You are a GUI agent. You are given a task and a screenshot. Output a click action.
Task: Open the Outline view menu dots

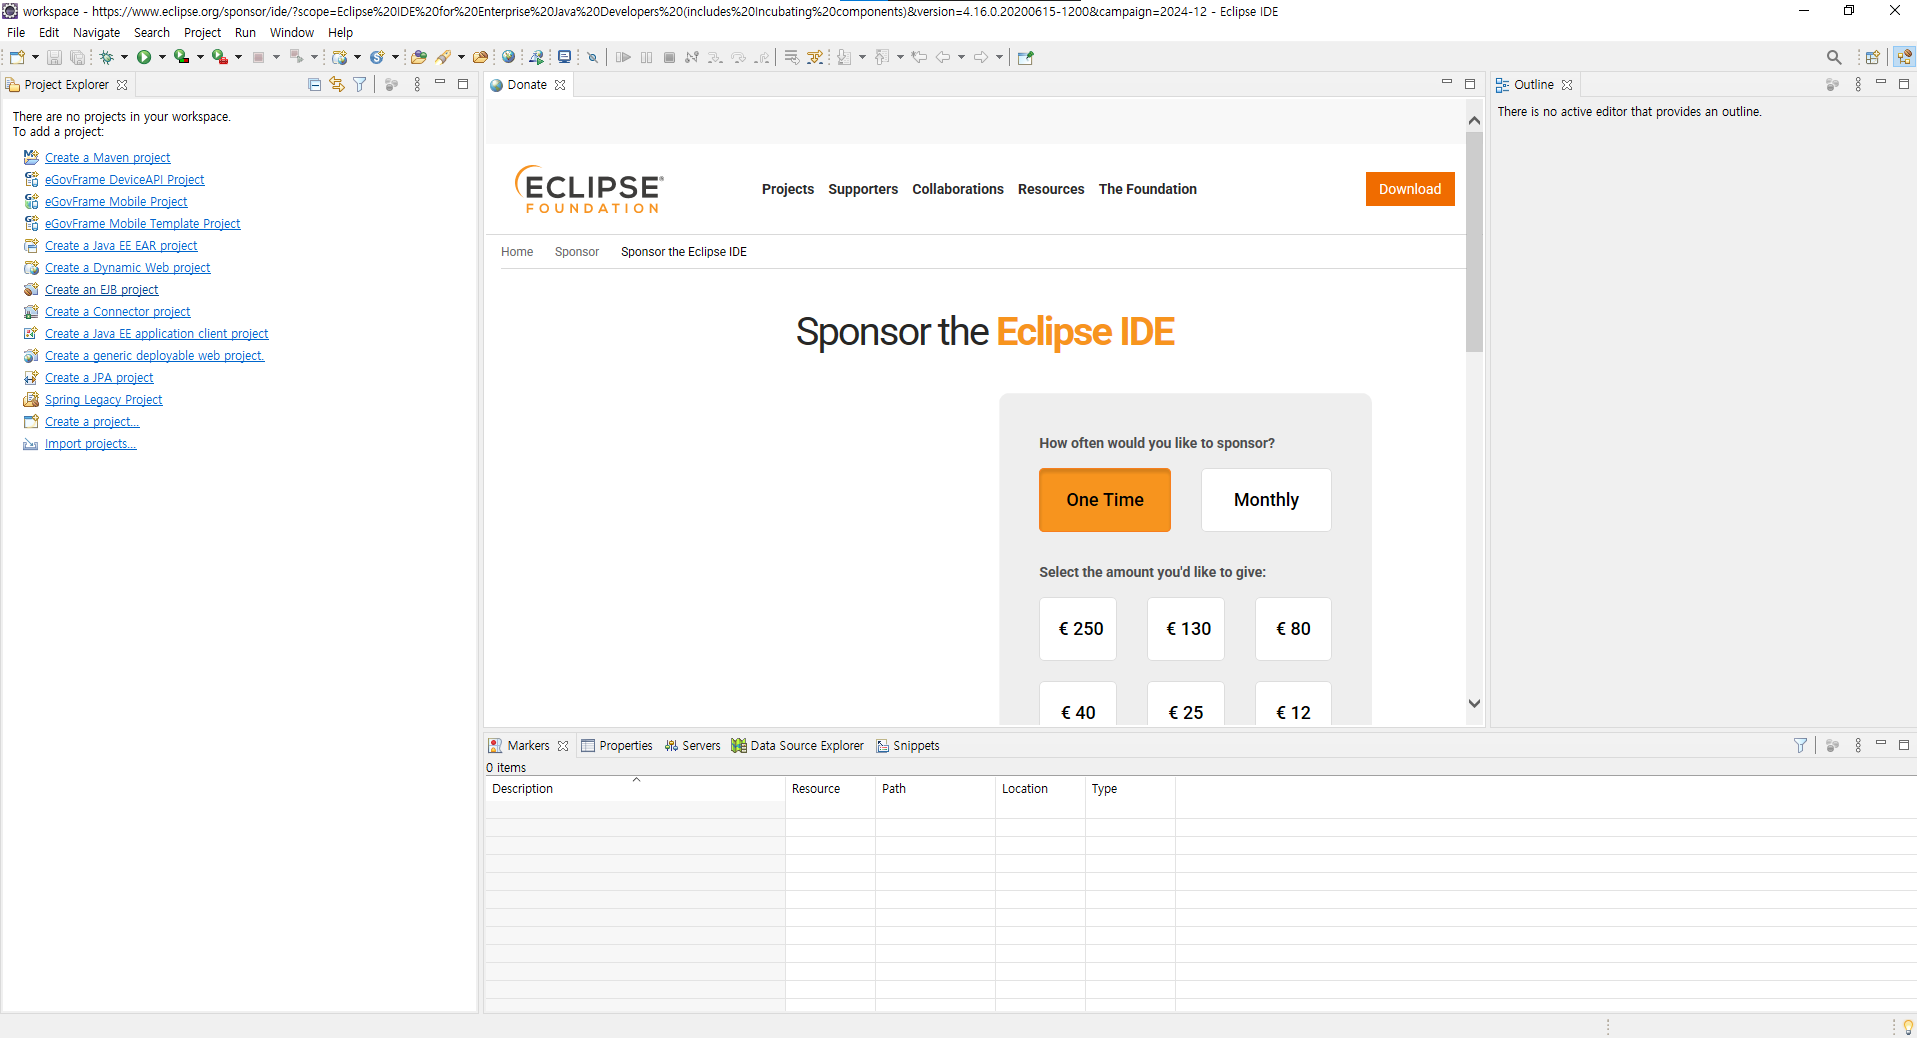pos(1858,85)
